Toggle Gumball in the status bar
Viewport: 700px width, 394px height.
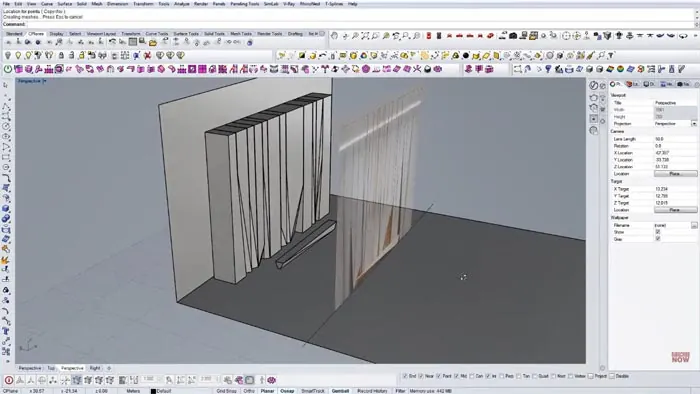(x=340, y=391)
